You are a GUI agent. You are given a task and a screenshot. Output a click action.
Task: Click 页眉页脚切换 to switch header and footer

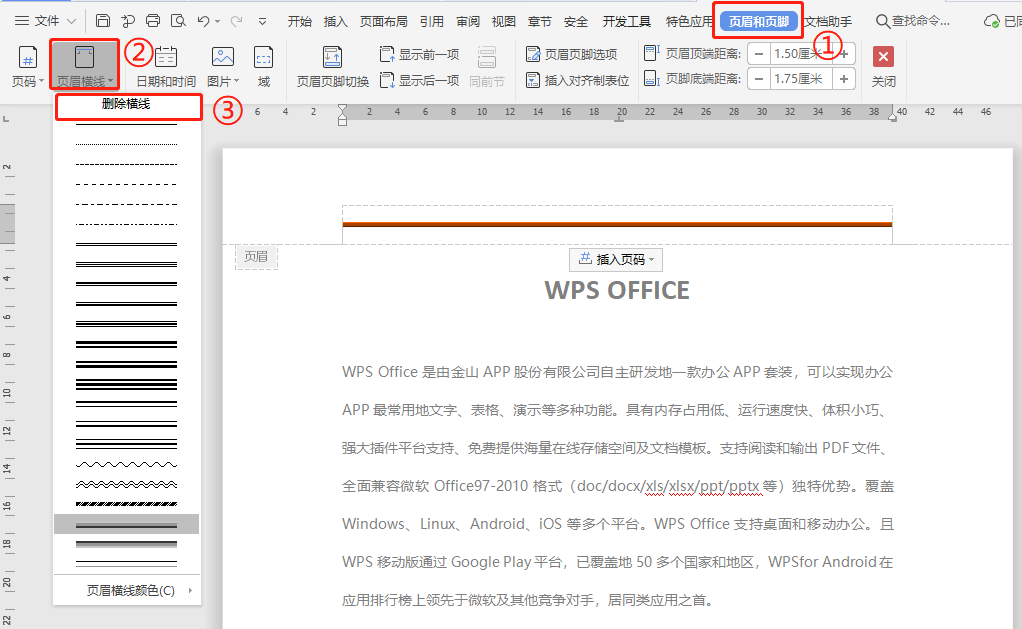pos(333,66)
